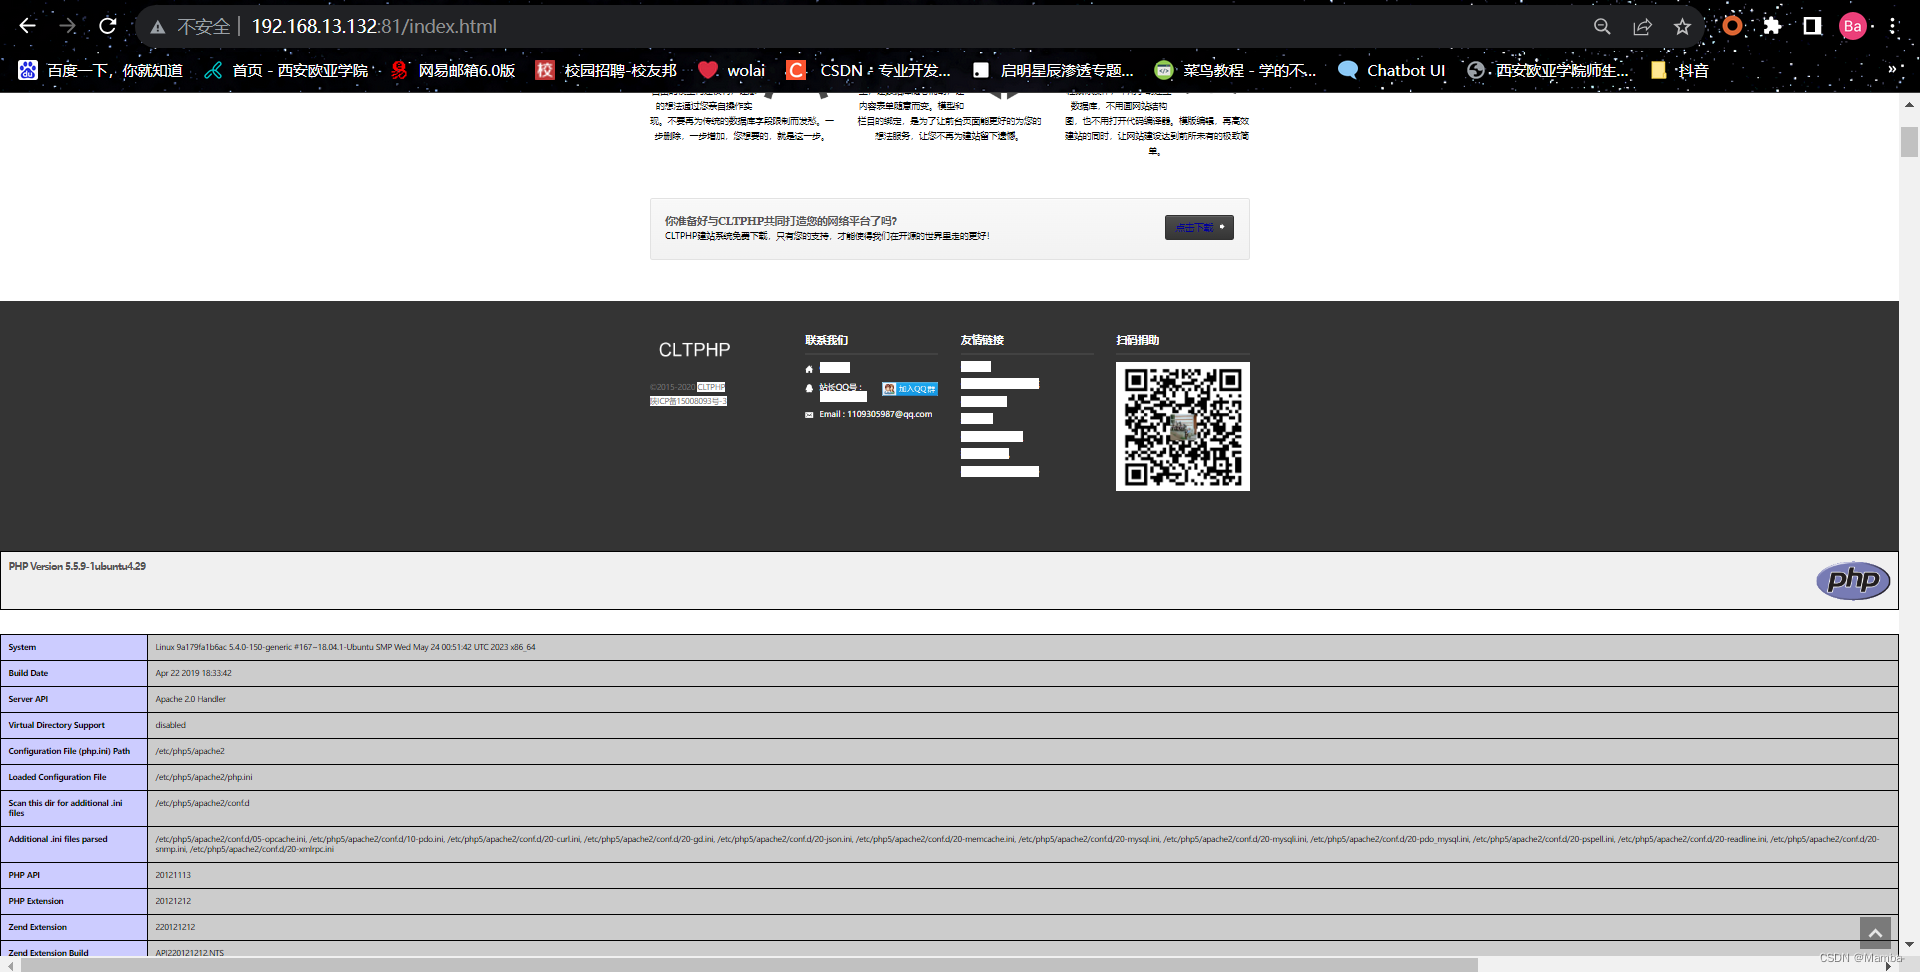Click the dark download button in banner

[x=1199, y=227]
